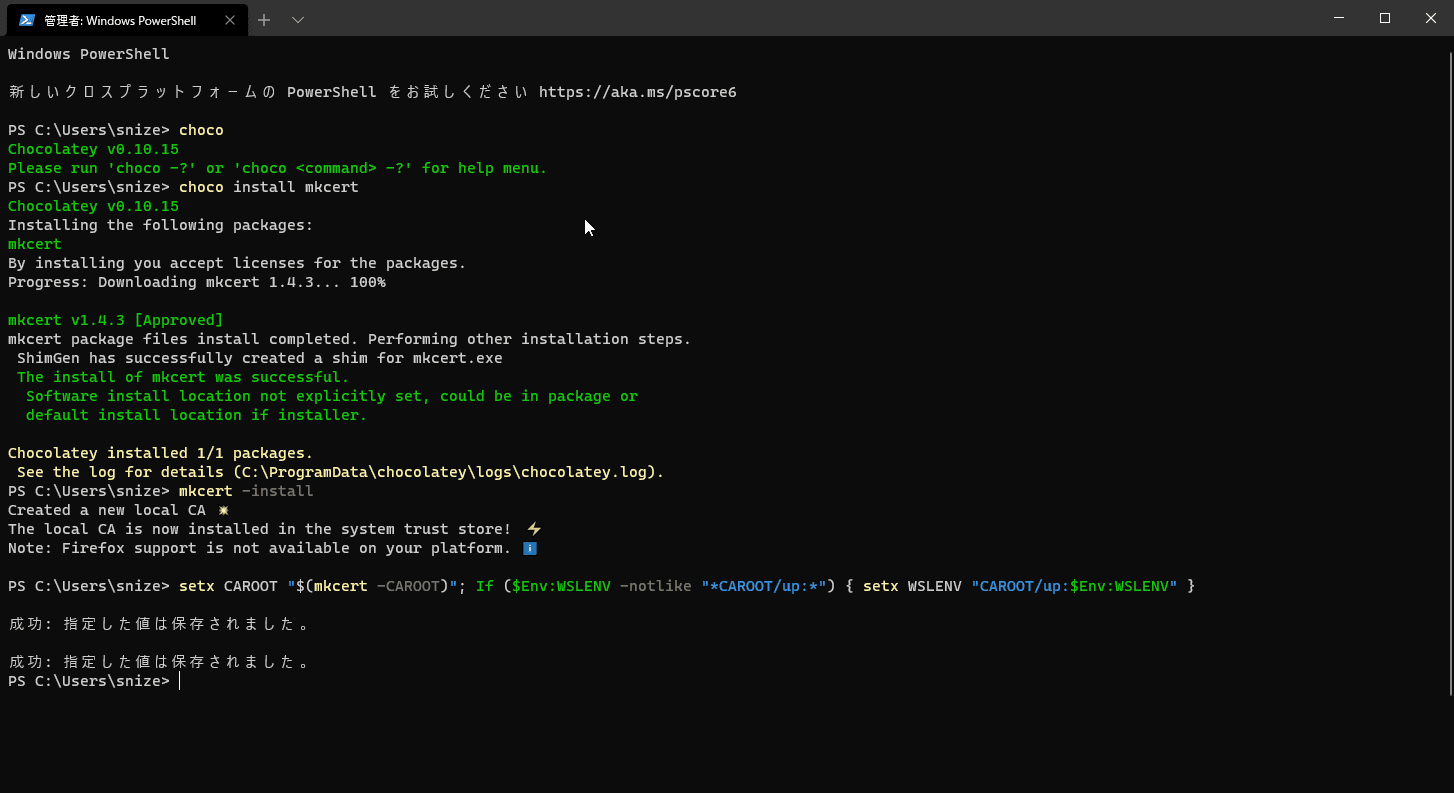Open the new-tab profile dropdown chevron
Viewport: 1454px width, 793px height.
tap(298, 20)
